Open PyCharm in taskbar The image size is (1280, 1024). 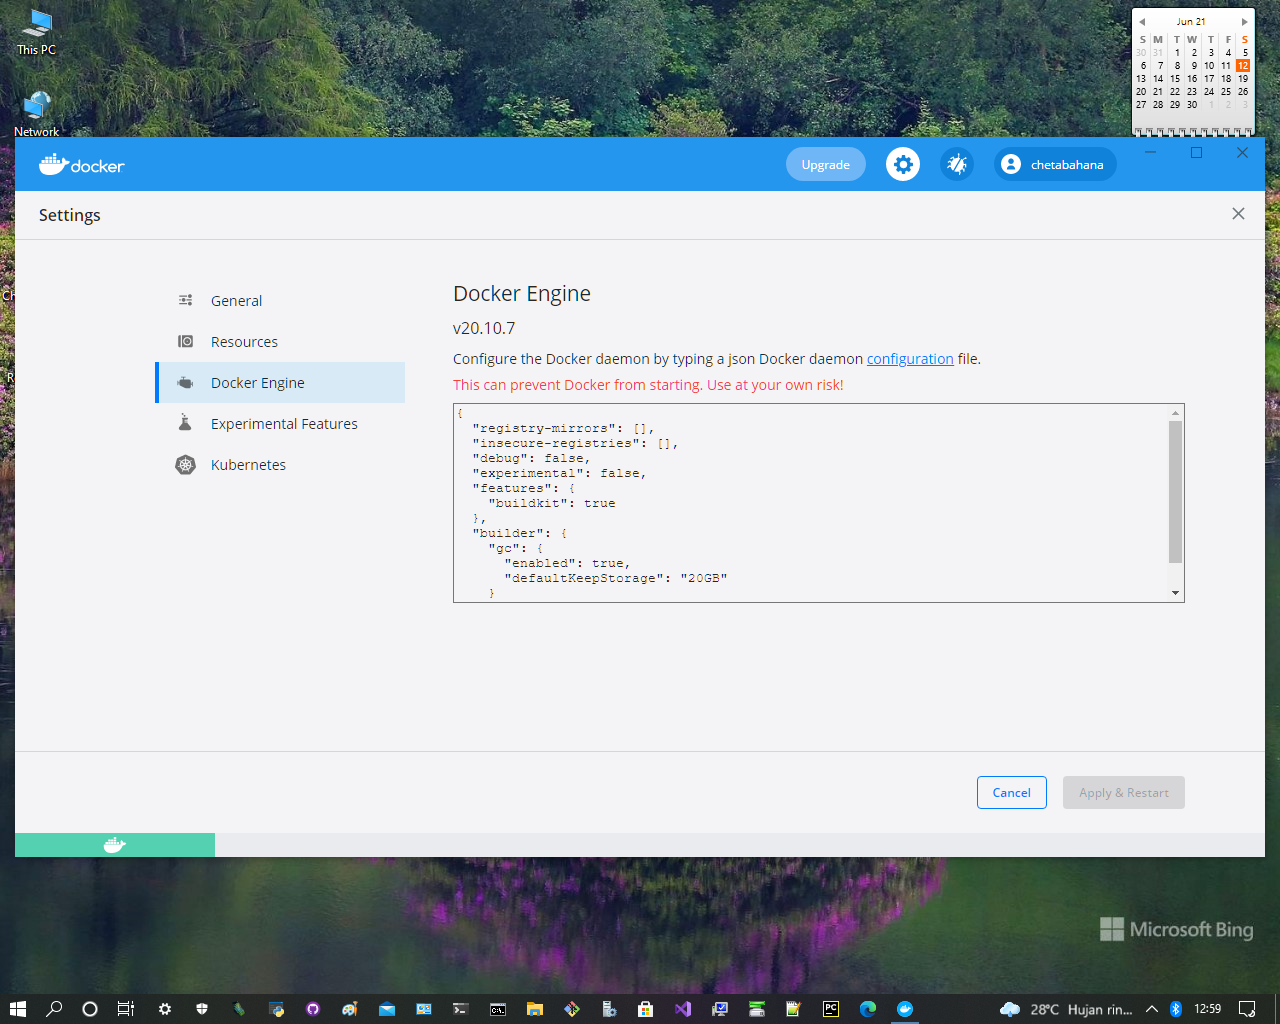(x=831, y=1009)
